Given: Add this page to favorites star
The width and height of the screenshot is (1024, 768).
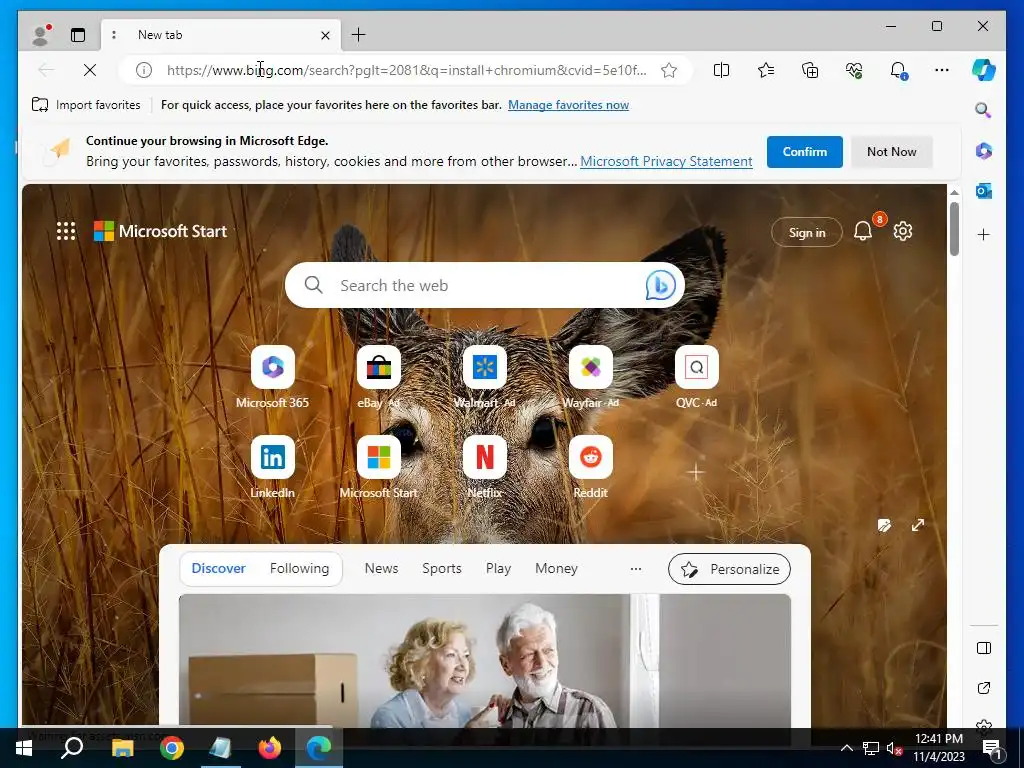Looking at the screenshot, I should 669,70.
